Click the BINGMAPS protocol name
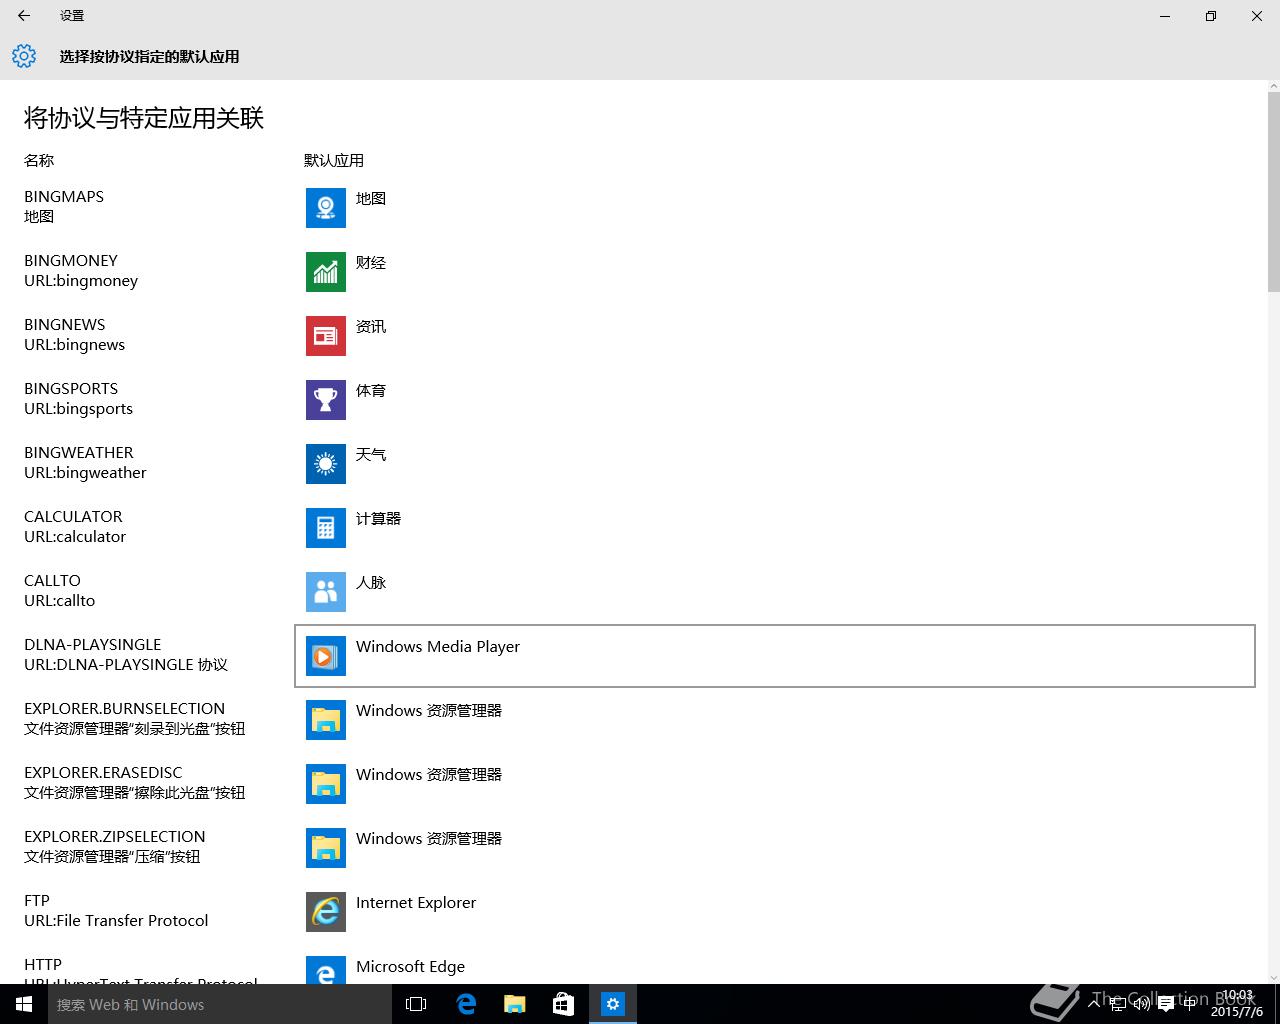 click(x=64, y=197)
